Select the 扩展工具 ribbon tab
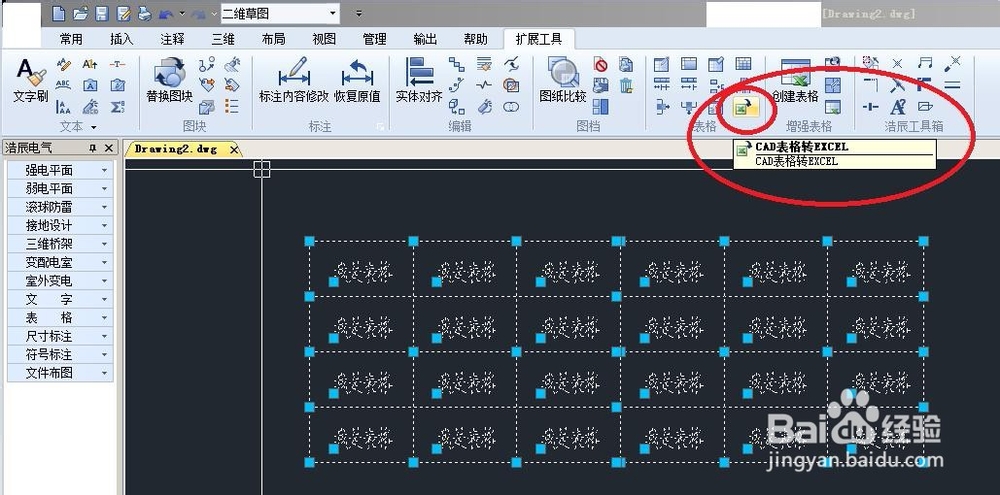The height and width of the screenshot is (495, 1000). click(x=539, y=40)
